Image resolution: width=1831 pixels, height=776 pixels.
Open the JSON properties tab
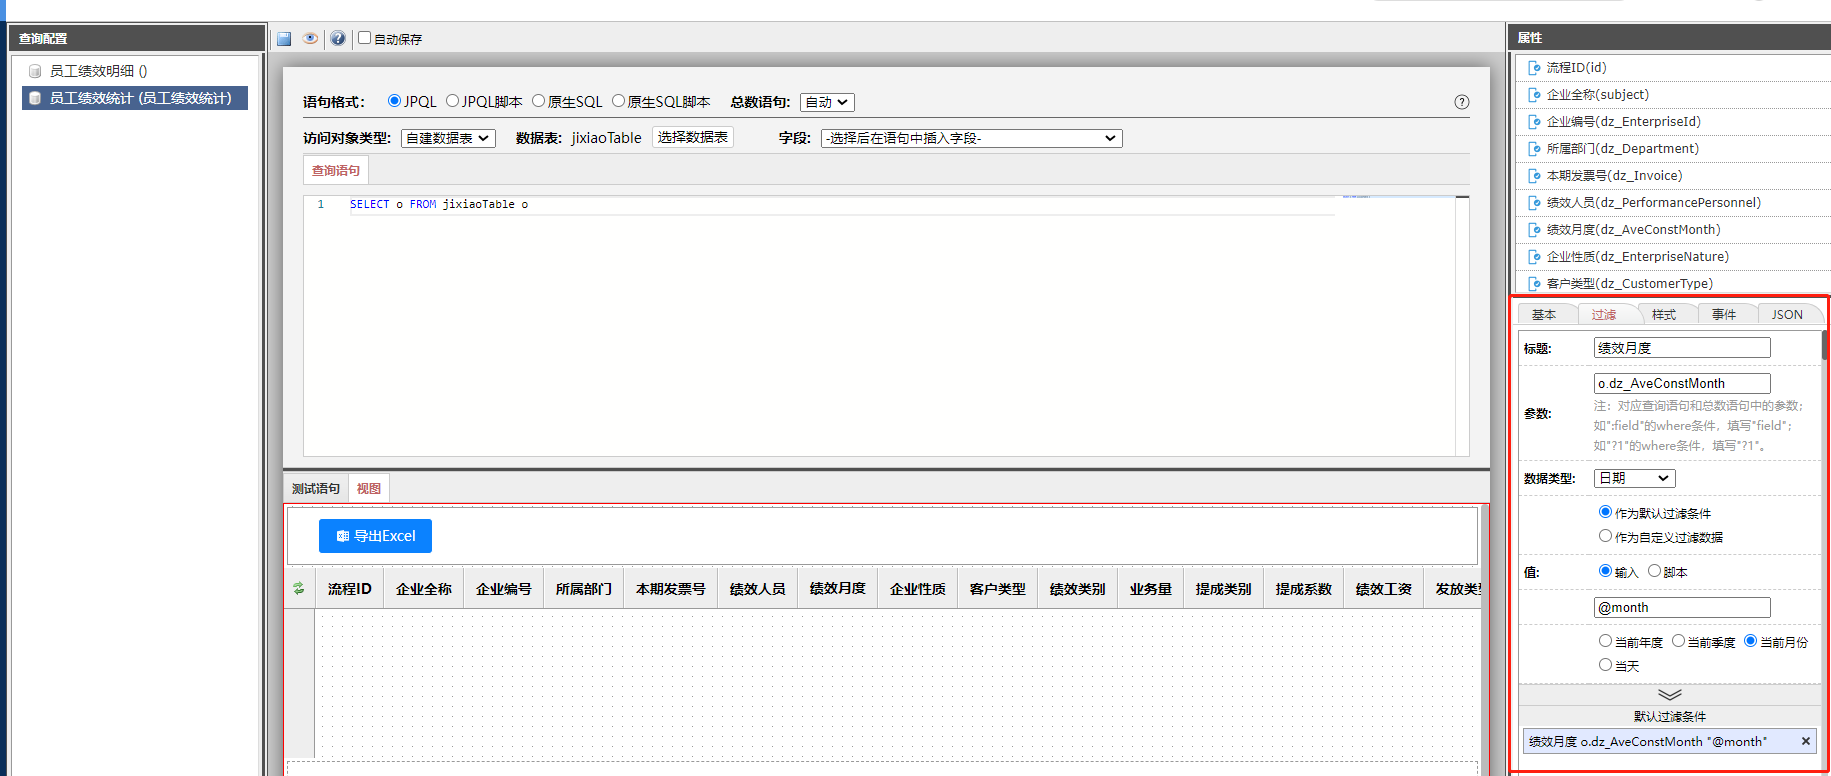[1787, 314]
